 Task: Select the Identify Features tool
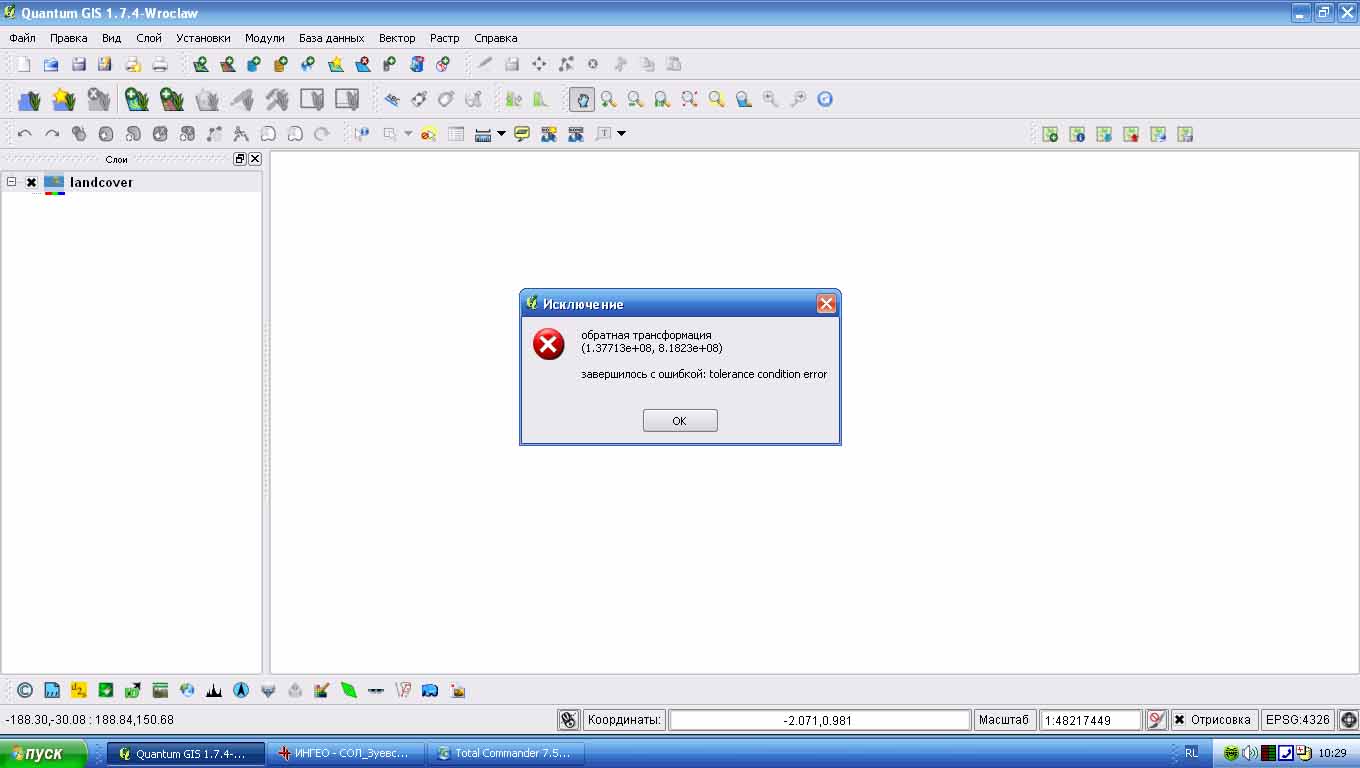pos(362,134)
